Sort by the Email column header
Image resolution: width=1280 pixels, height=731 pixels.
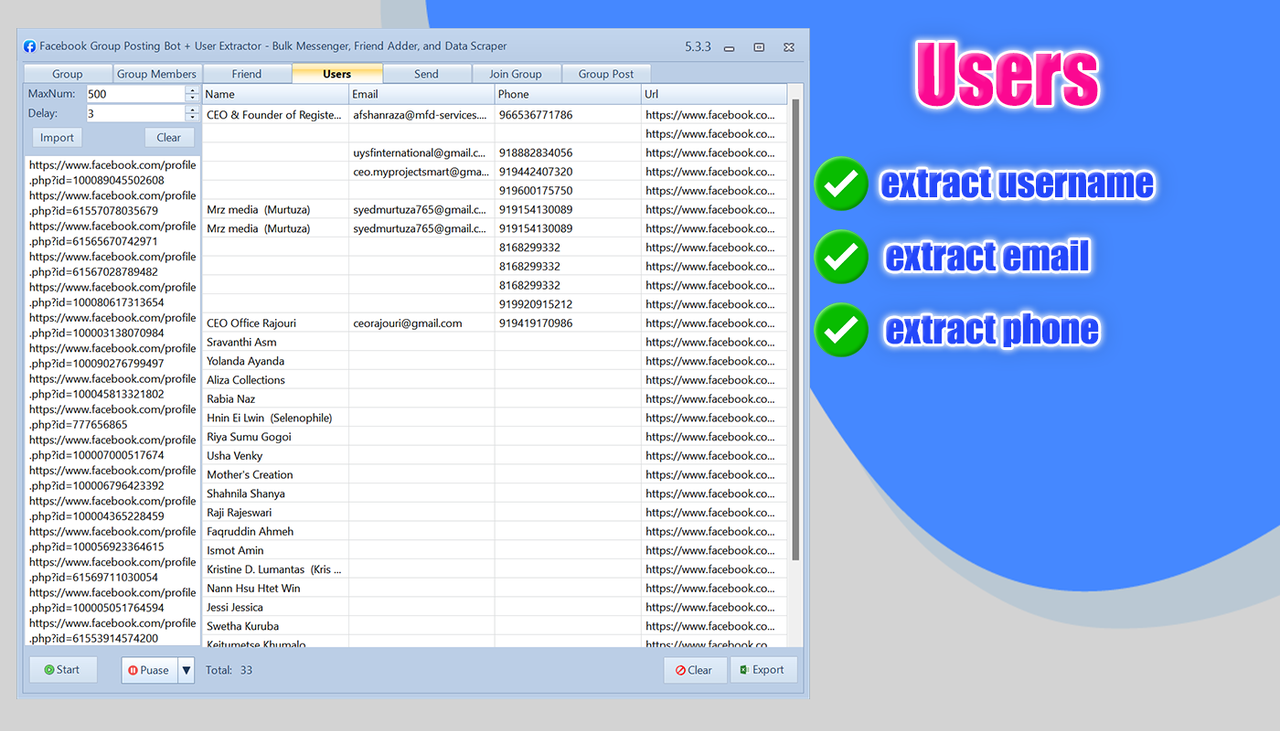point(421,94)
